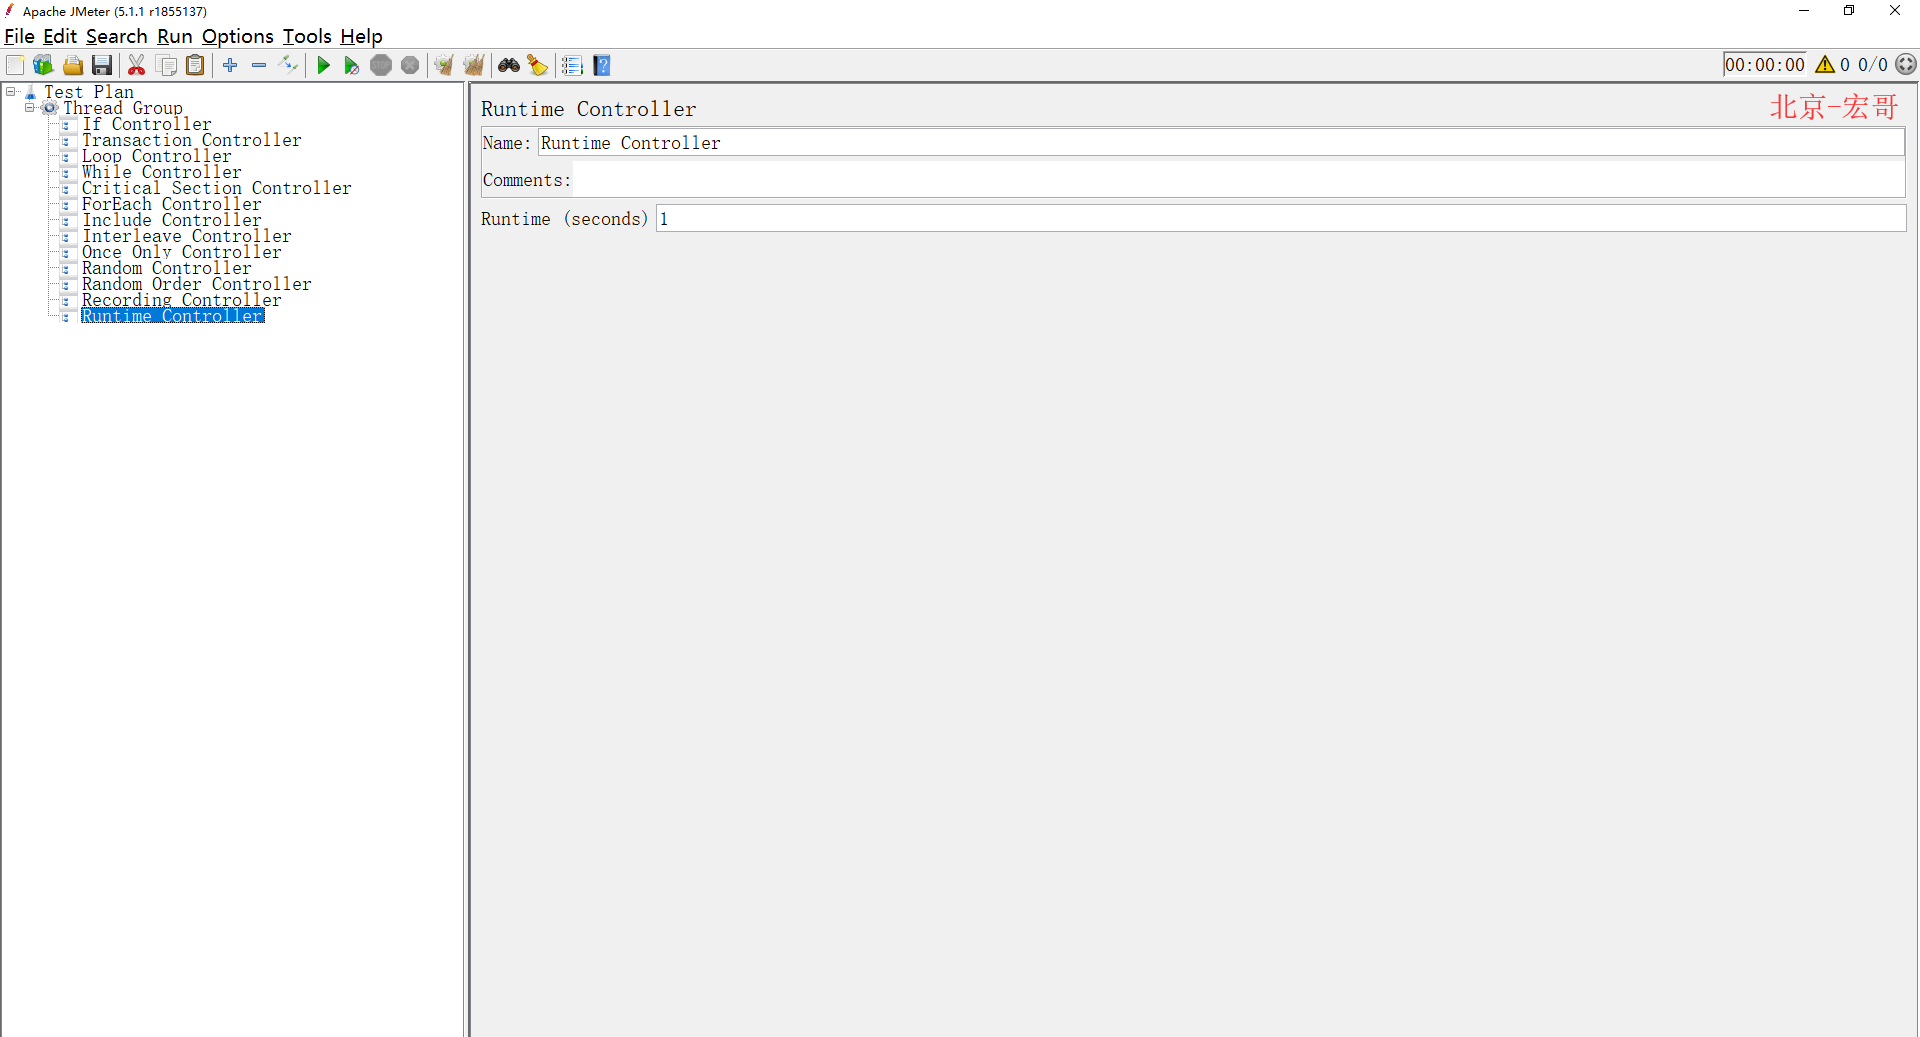The height and width of the screenshot is (1037, 1920).
Task: Click the Toggle enable/disable icon
Action: (289, 65)
